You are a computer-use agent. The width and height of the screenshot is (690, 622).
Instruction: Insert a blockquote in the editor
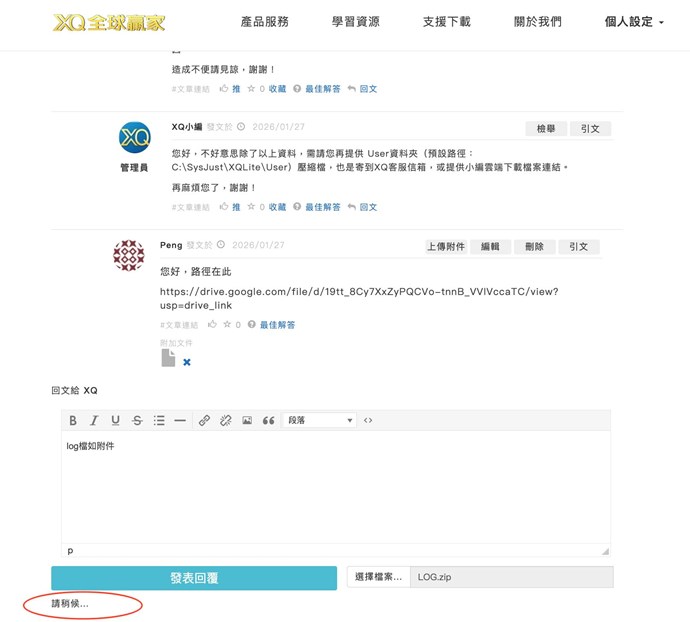pos(268,420)
